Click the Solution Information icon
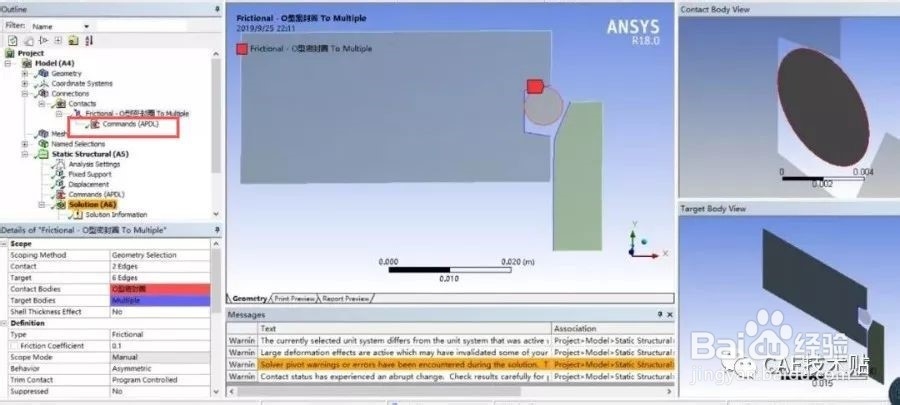The height and width of the screenshot is (405, 900). click(x=76, y=215)
